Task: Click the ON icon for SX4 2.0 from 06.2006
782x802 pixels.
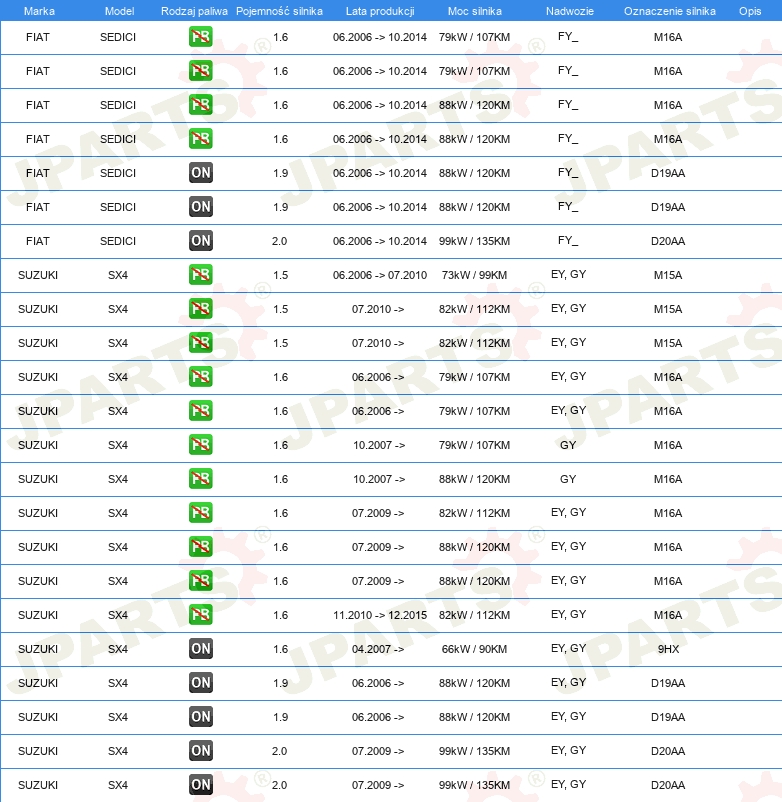Action: pos(201,751)
